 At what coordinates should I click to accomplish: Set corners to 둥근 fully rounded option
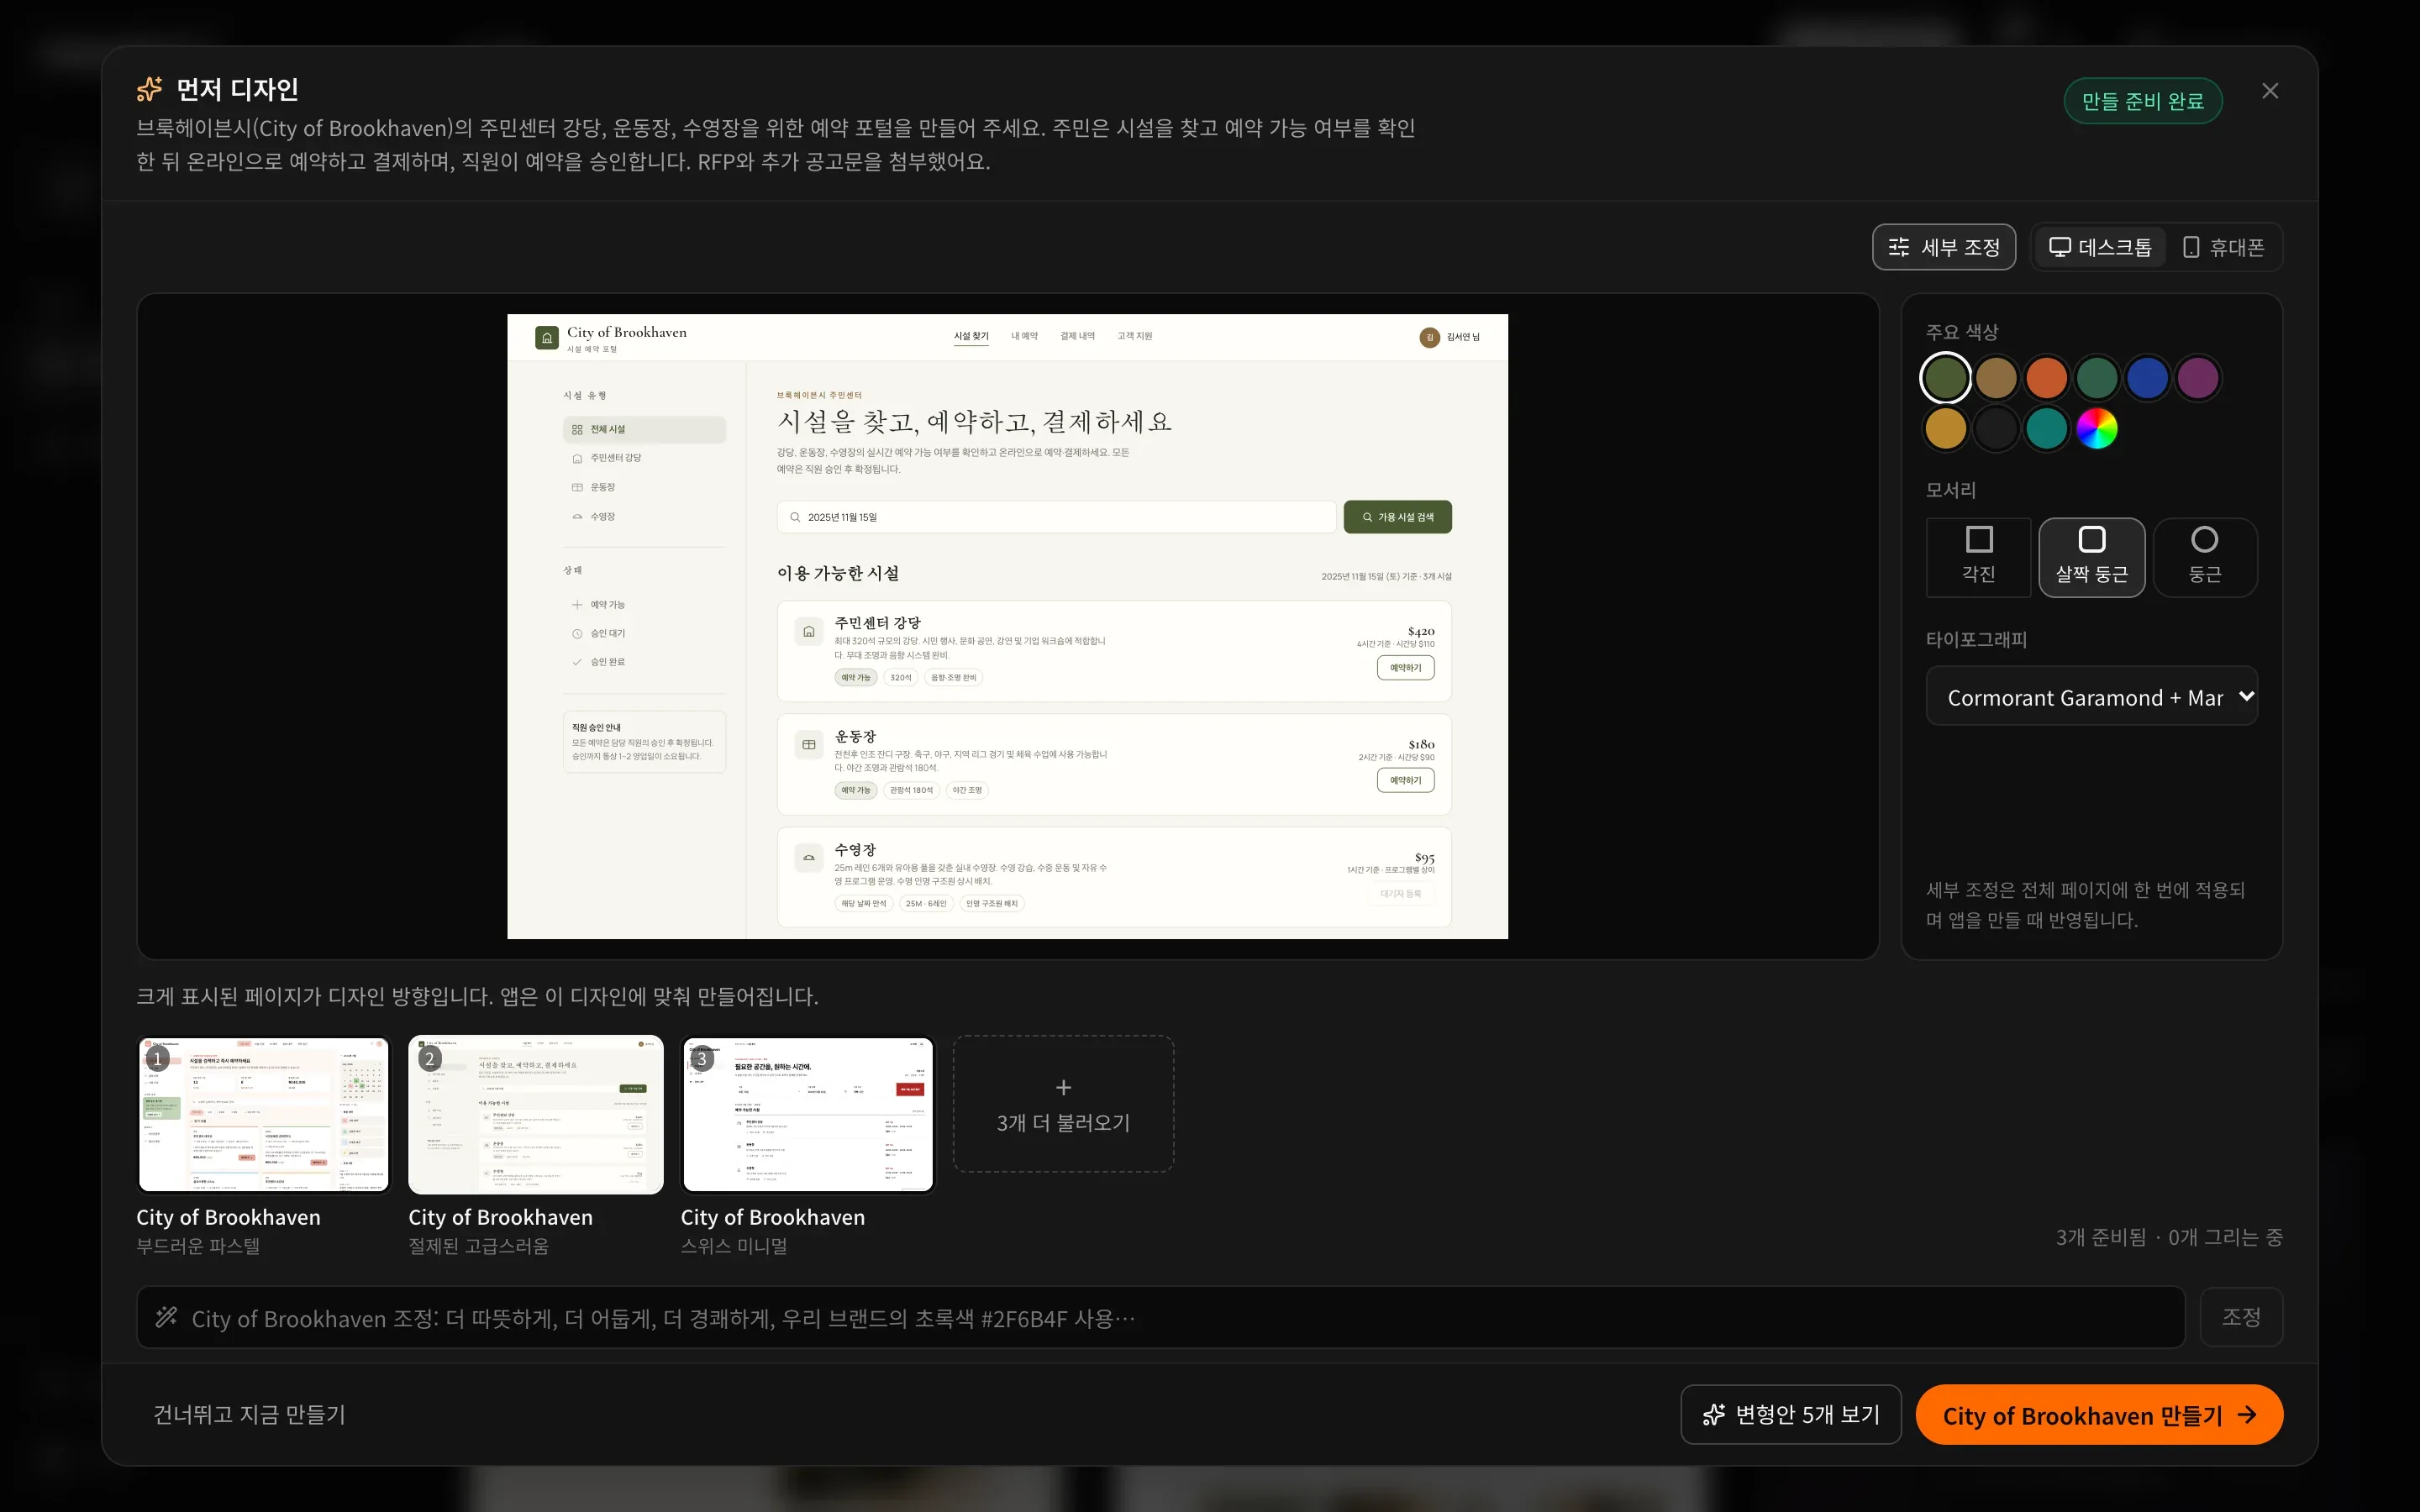pos(2204,557)
